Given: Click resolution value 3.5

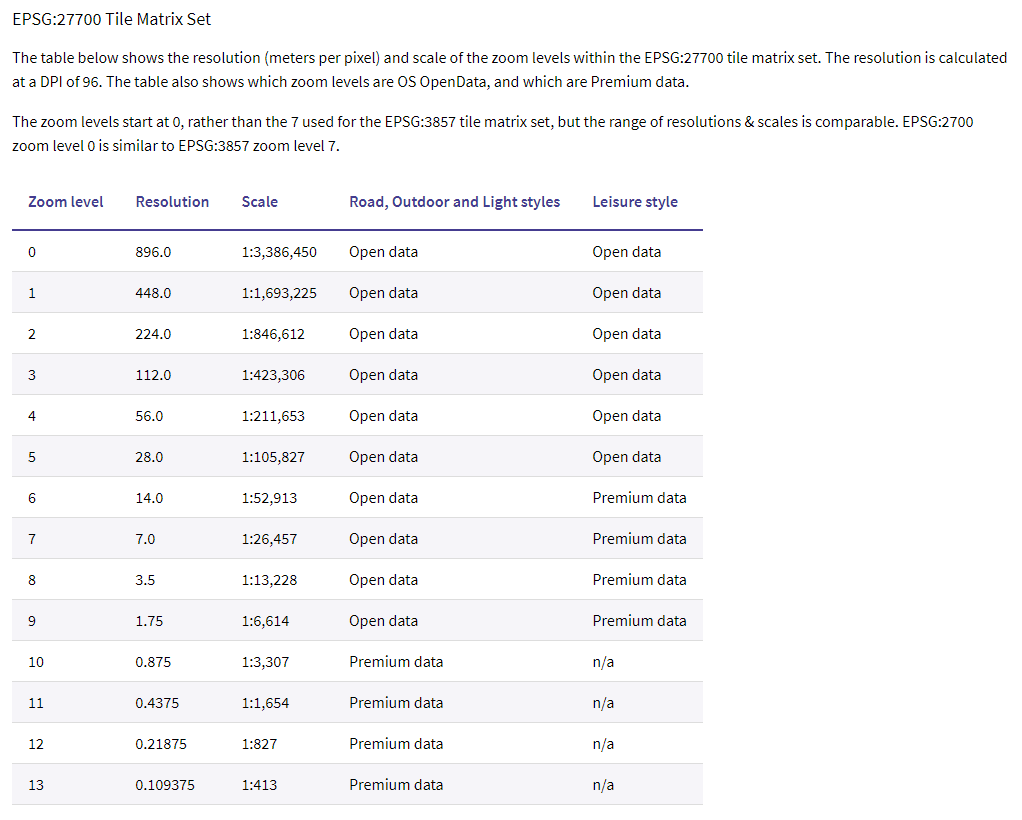Looking at the screenshot, I should coord(145,581).
